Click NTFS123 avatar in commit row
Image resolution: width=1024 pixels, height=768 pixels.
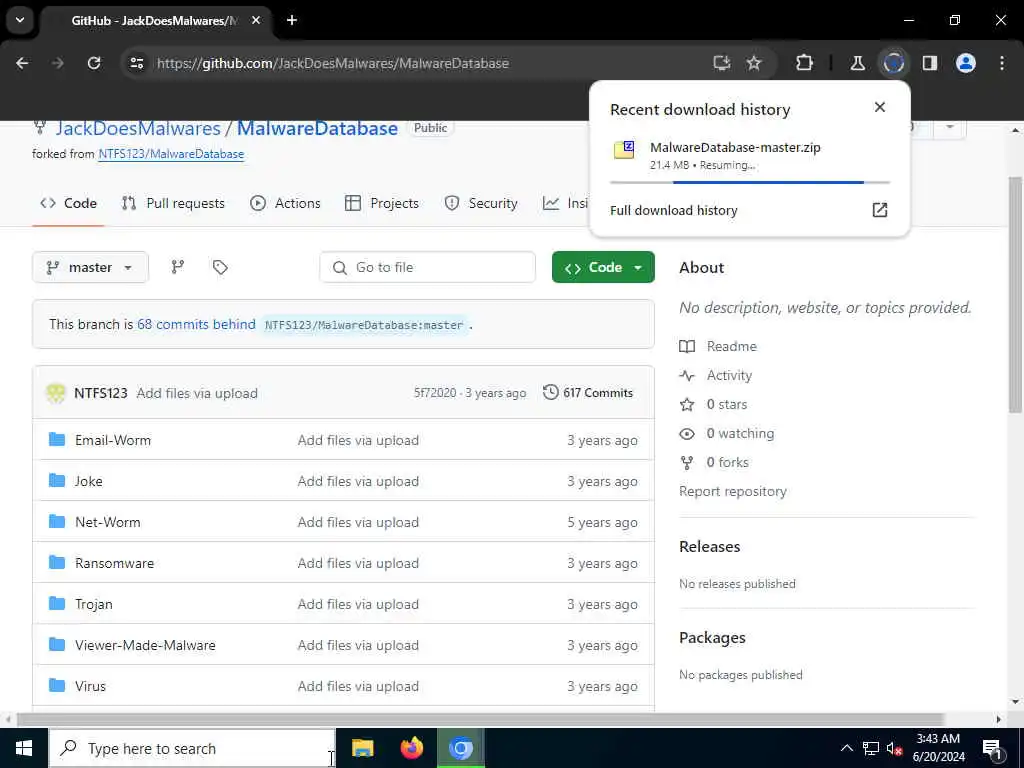[x=56, y=392]
